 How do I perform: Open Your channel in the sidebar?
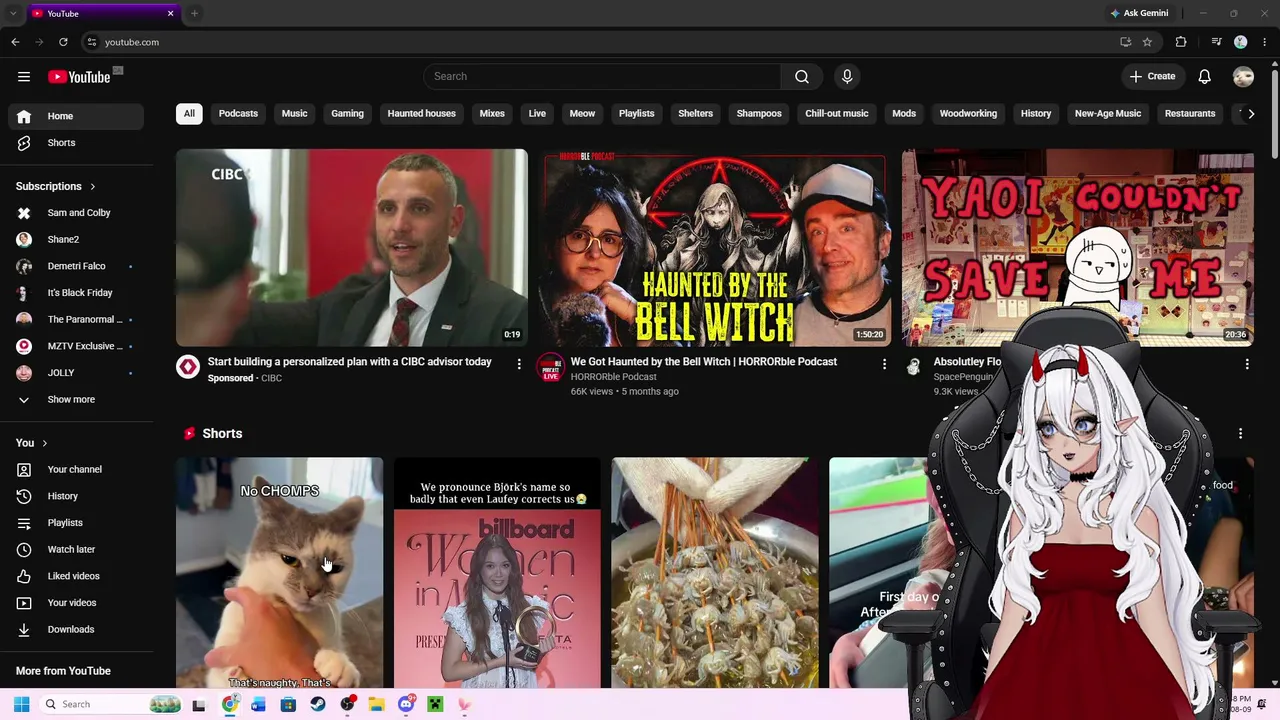(x=76, y=469)
